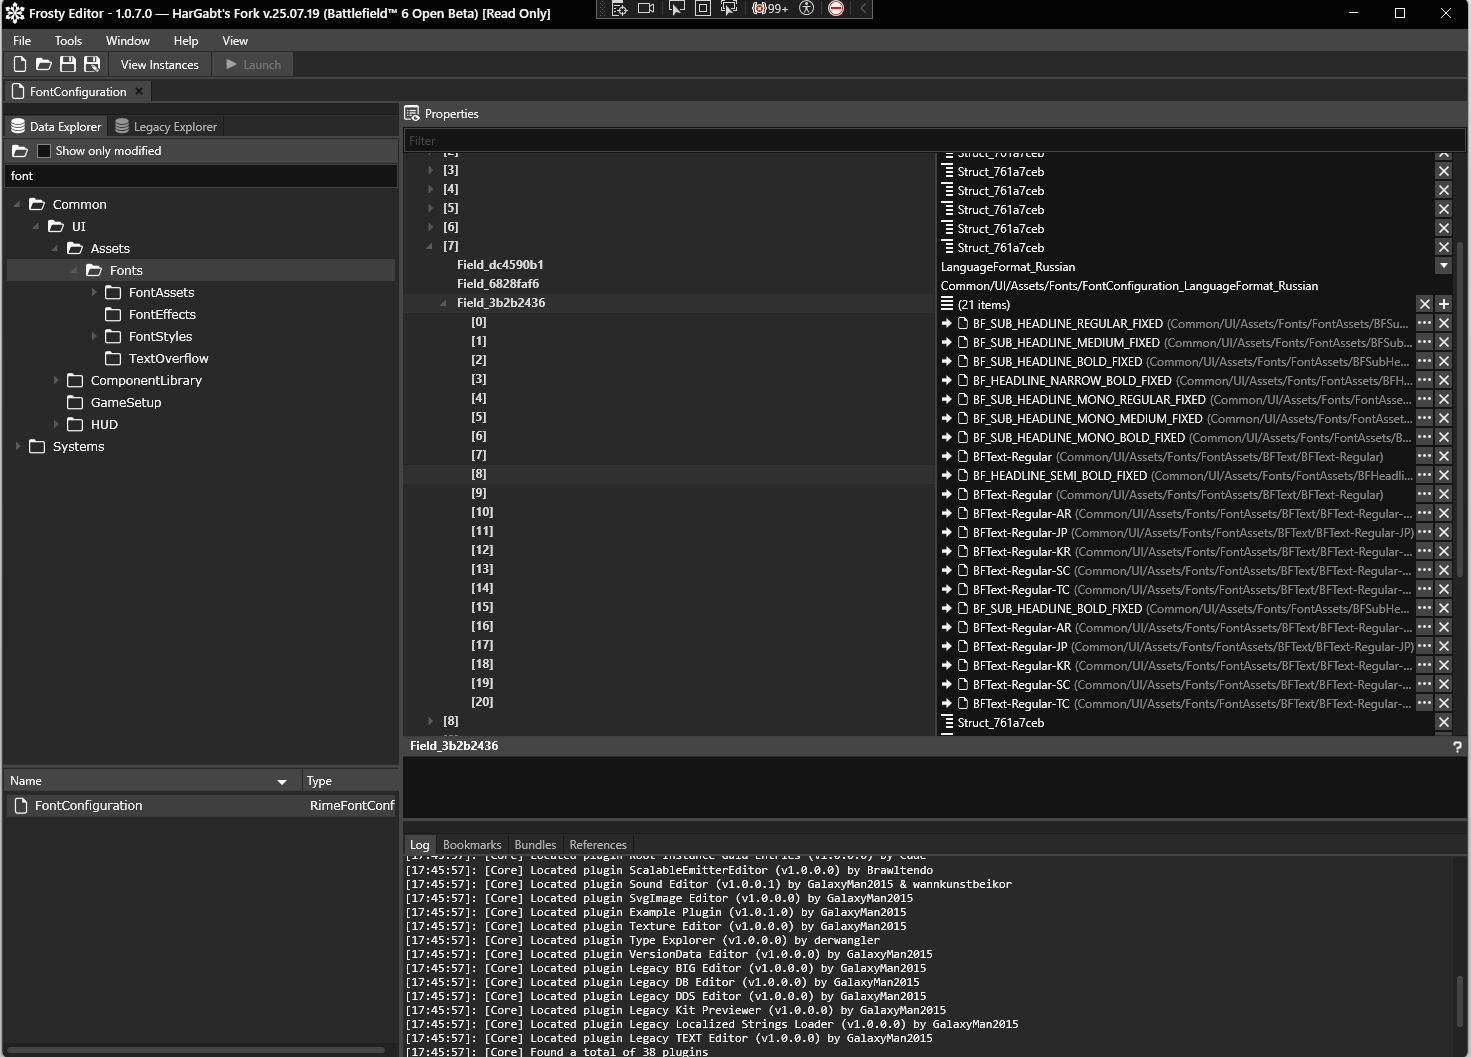1471x1057 pixels.
Task: Switch to the Bookmarks tab
Action: [x=472, y=845]
